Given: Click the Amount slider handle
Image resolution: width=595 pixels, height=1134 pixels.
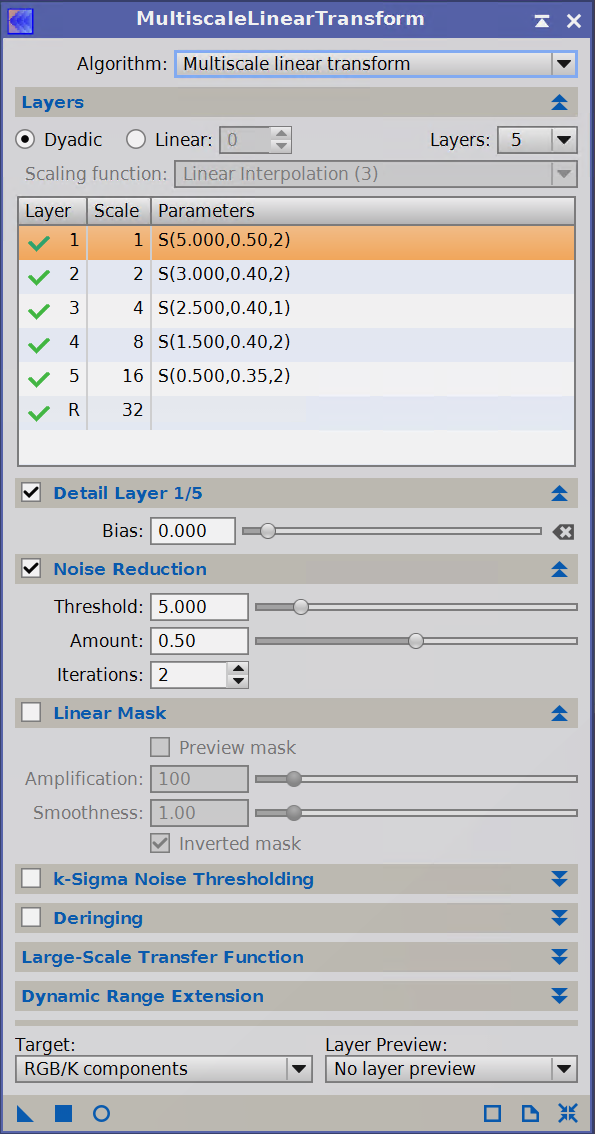Looking at the screenshot, I should pos(416,641).
